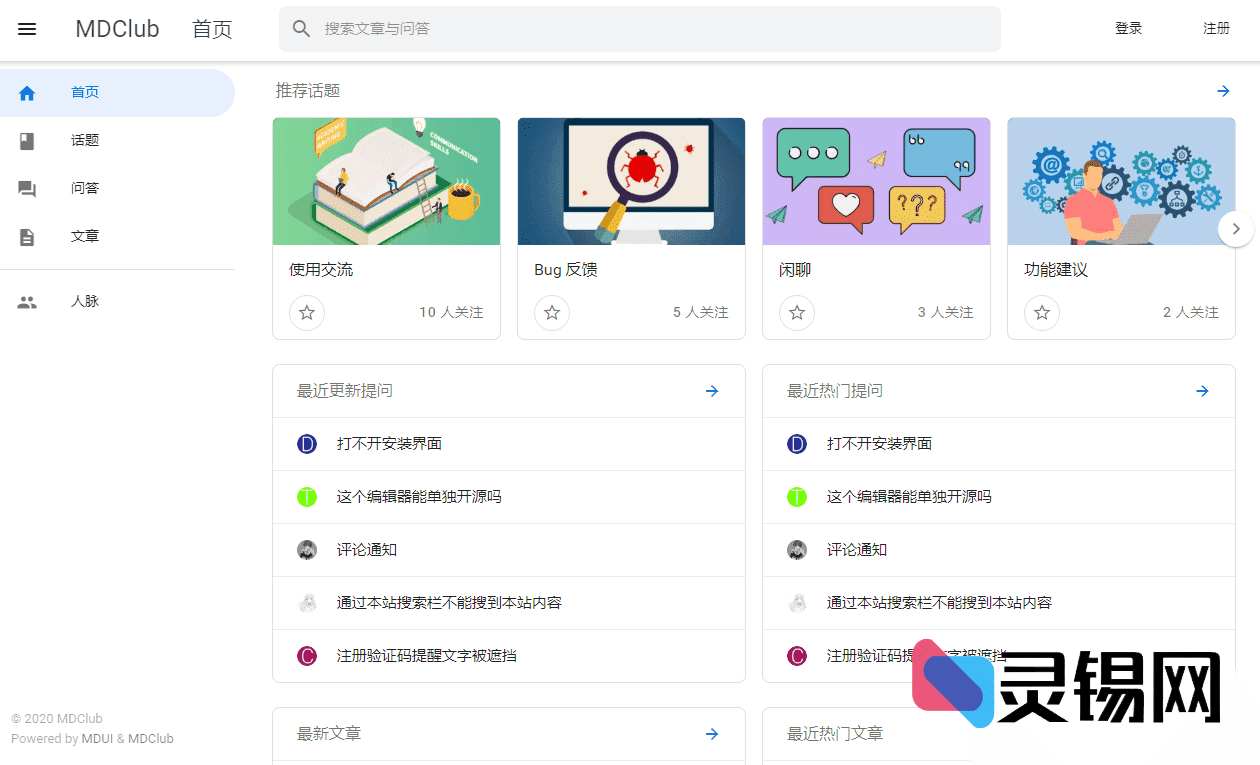Click the 登录 link
Image resolution: width=1260 pixels, height=765 pixels.
[x=1128, y=29]
